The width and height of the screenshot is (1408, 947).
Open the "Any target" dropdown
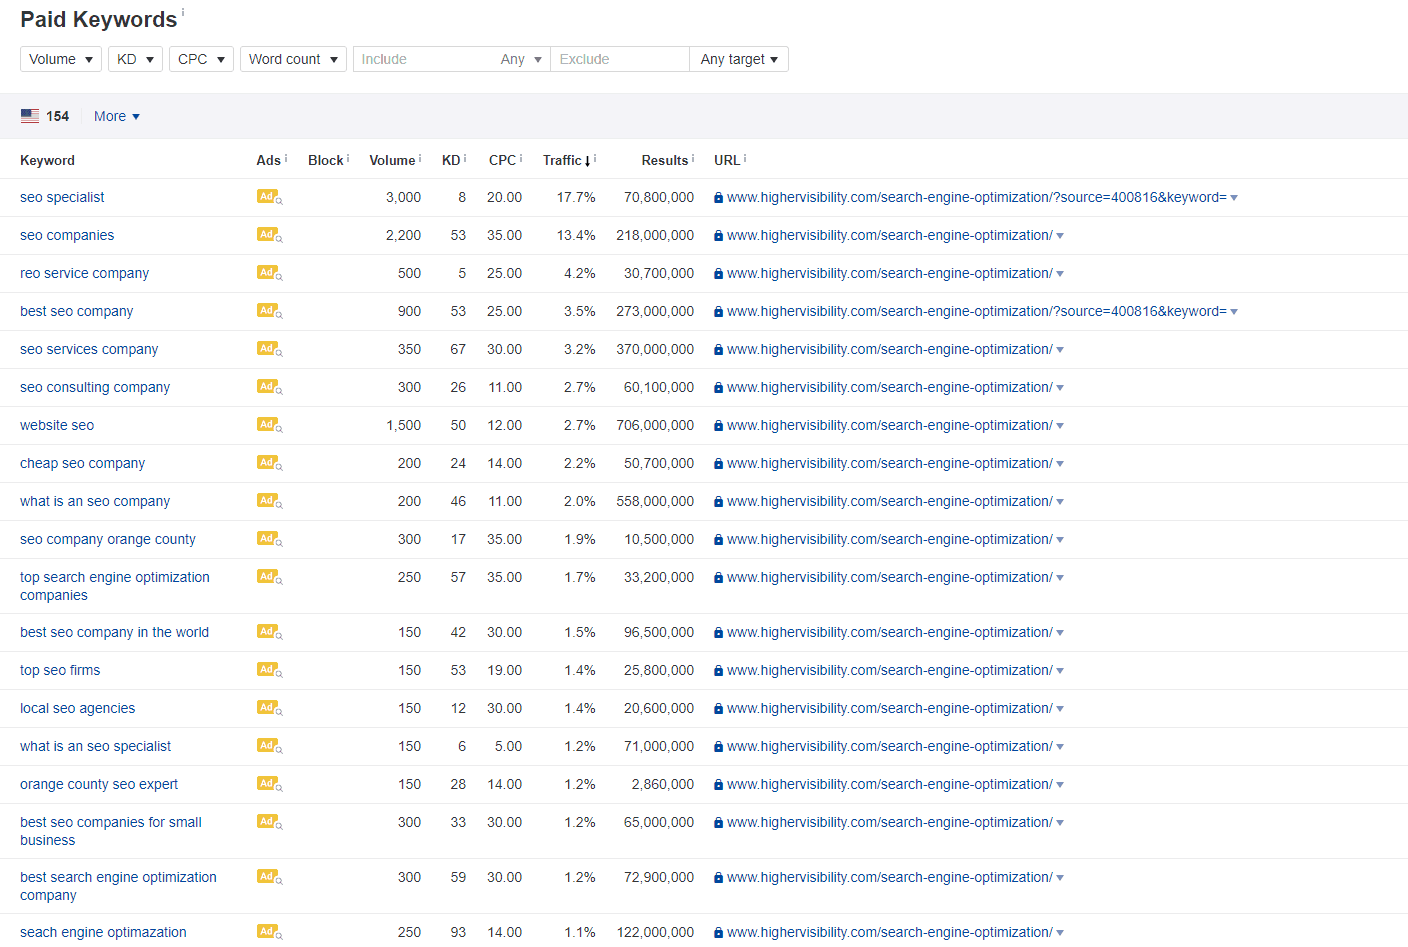[738, 58]
